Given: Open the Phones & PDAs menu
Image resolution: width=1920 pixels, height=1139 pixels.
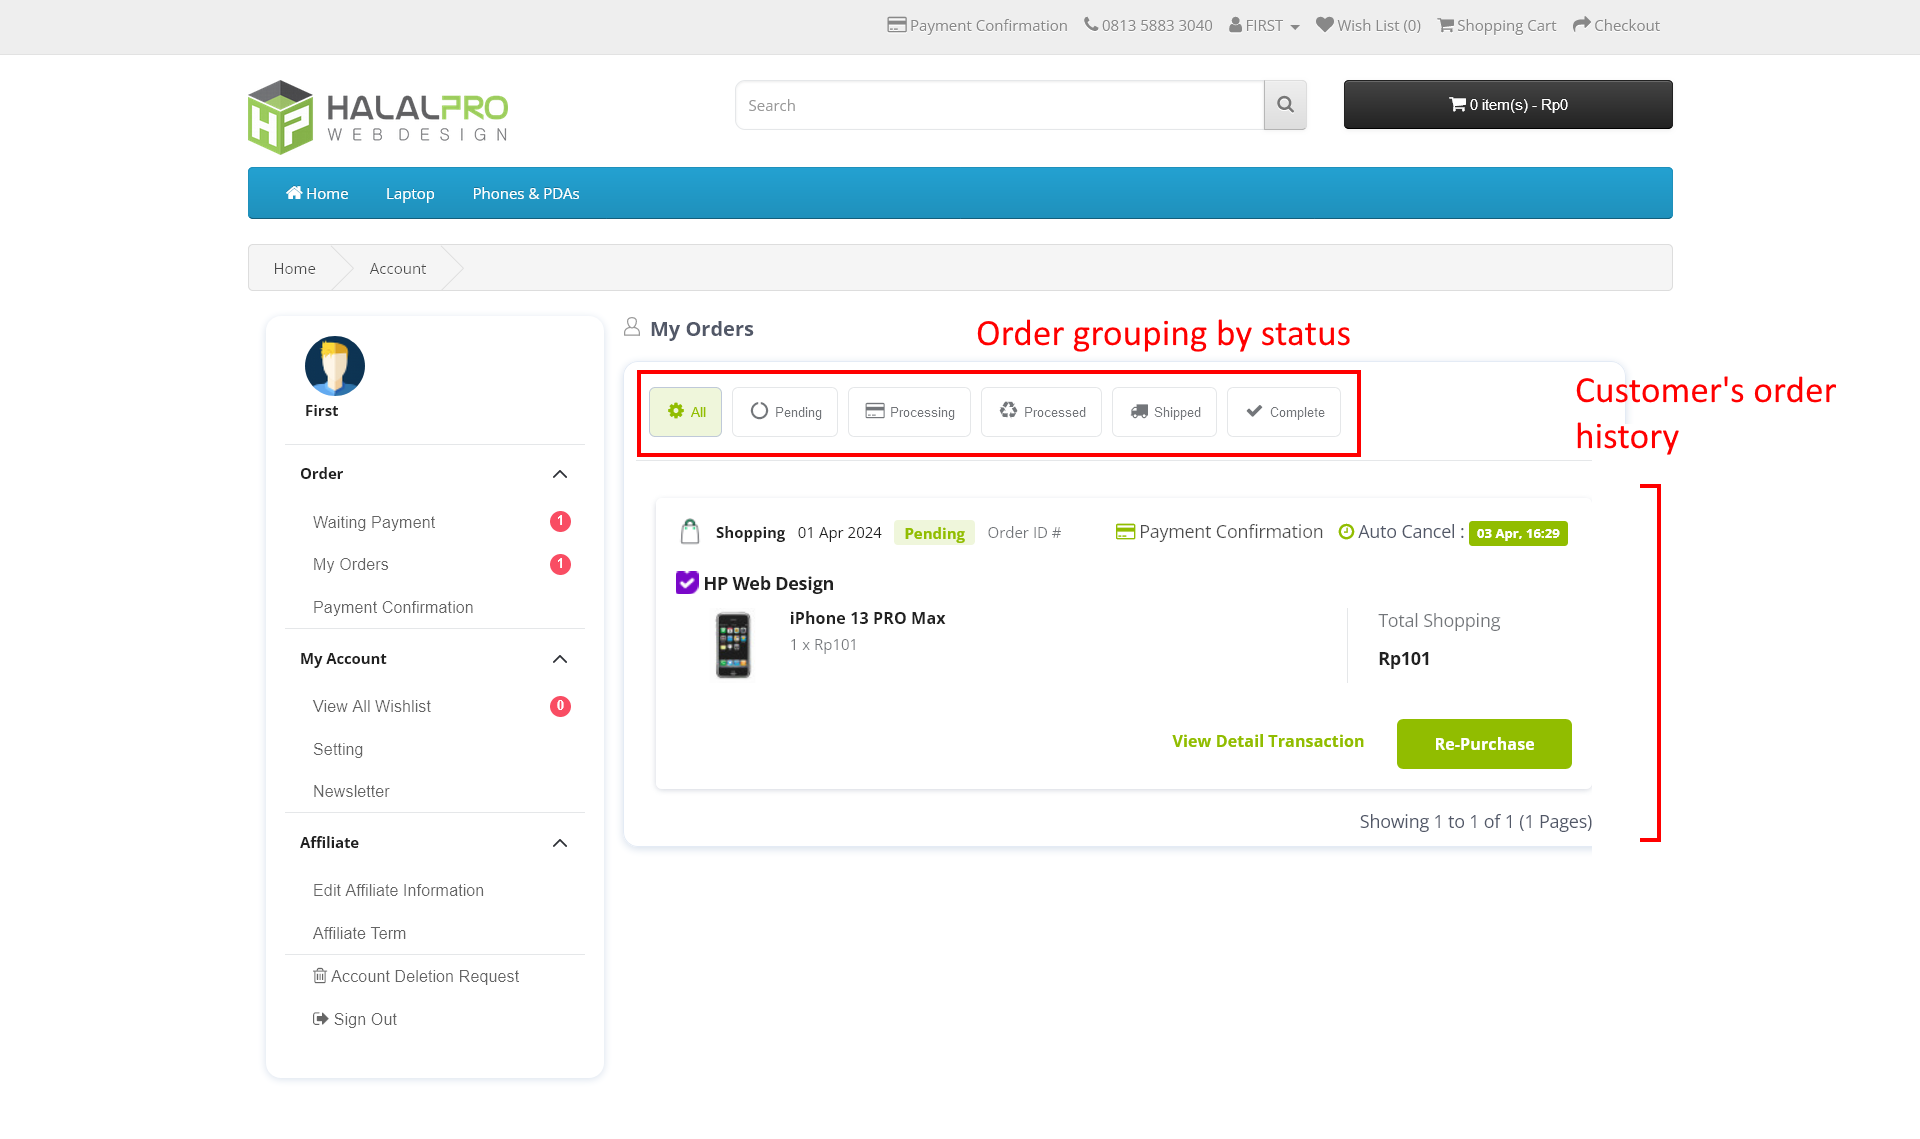Looking at the screenshot, I should 525,193.
